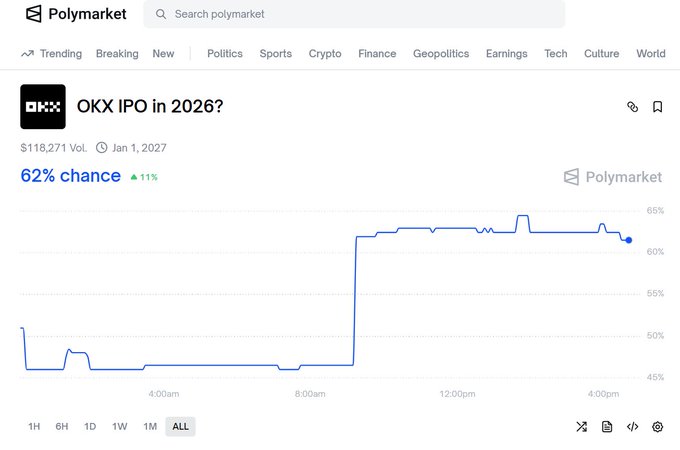
Task: Bookmark the OKX IPO market
Action: pyautogui.click(x=657, y=106)
